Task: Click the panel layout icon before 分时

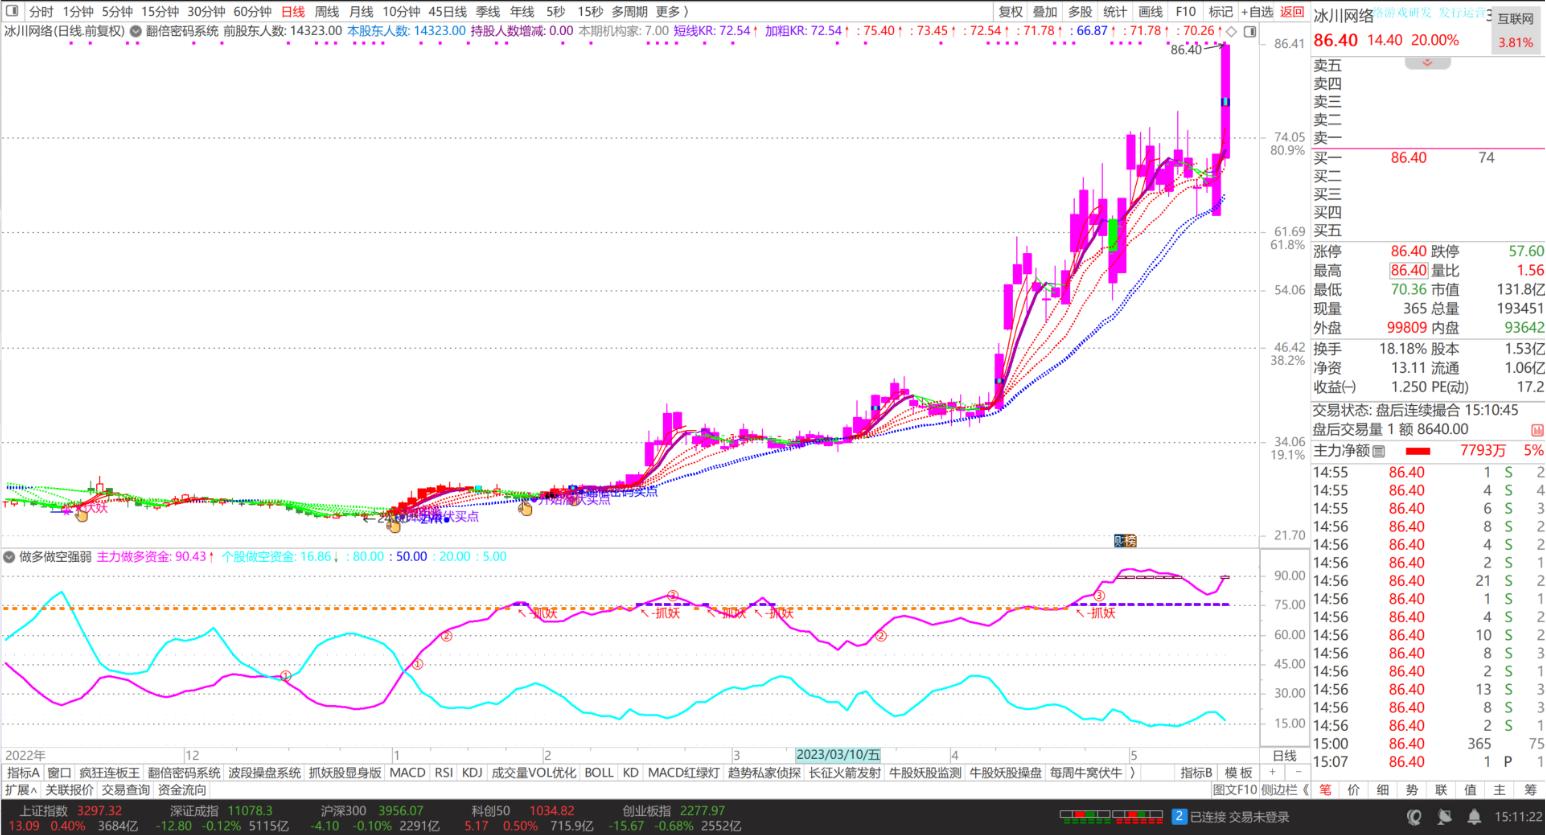Action: (x=12, y=12)
